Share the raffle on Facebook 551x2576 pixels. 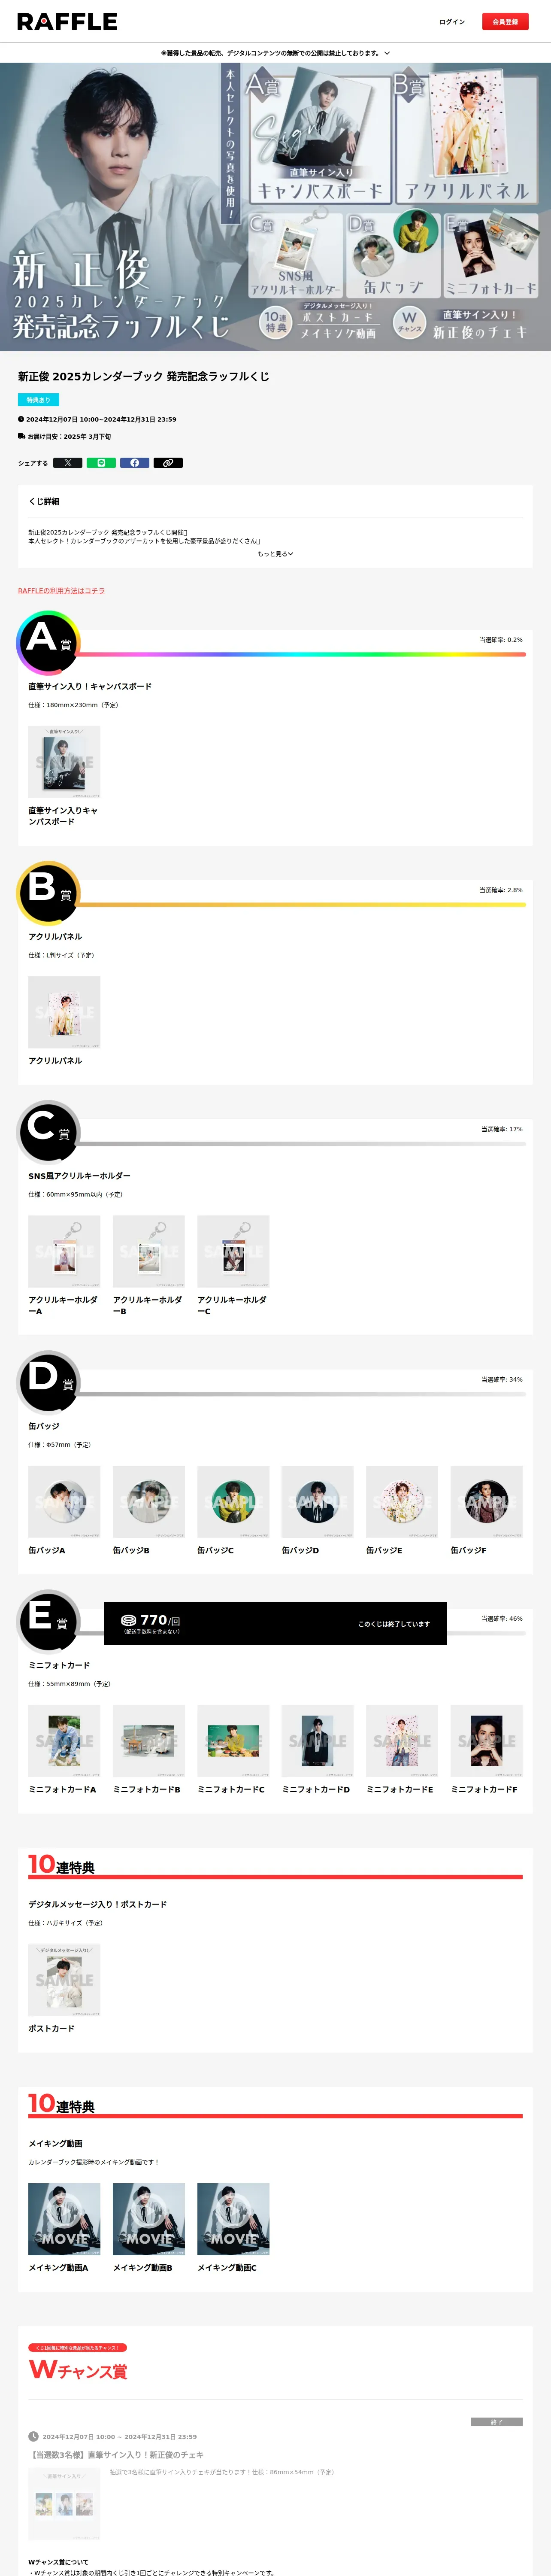pos(134,463)
